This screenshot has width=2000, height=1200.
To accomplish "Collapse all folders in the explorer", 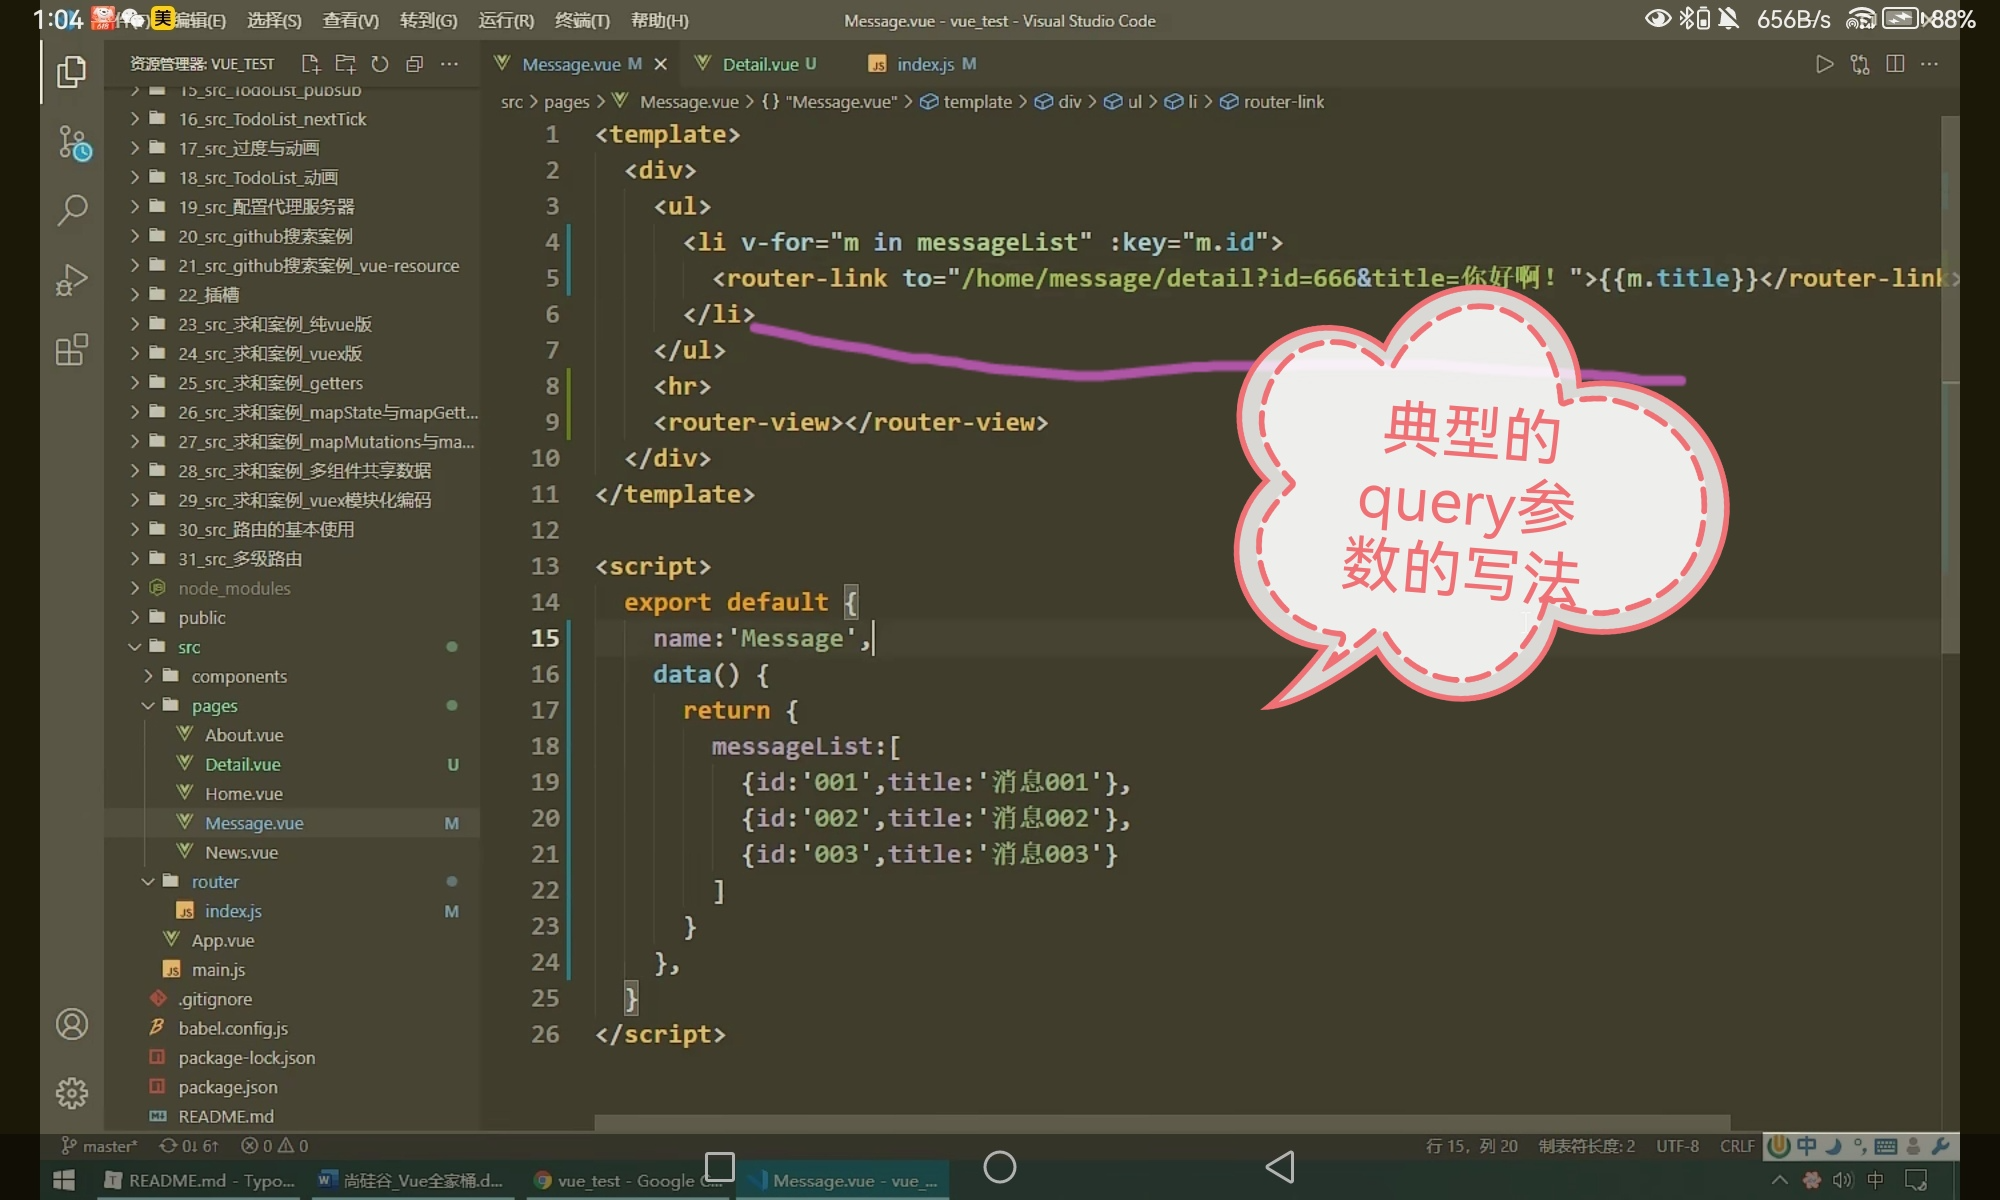I will [x=414, y=64].
